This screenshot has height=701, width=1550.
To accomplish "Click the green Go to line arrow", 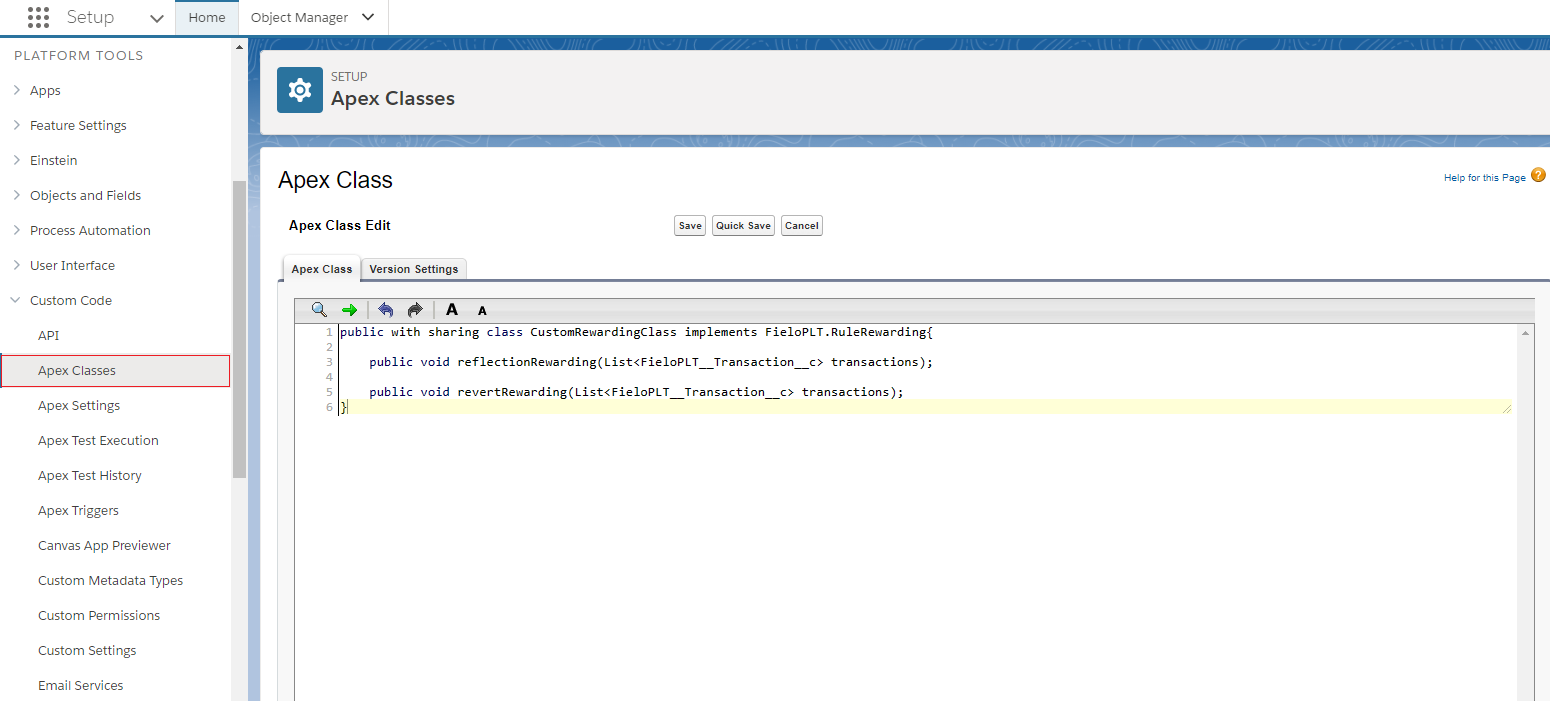I will coord(349,310).
